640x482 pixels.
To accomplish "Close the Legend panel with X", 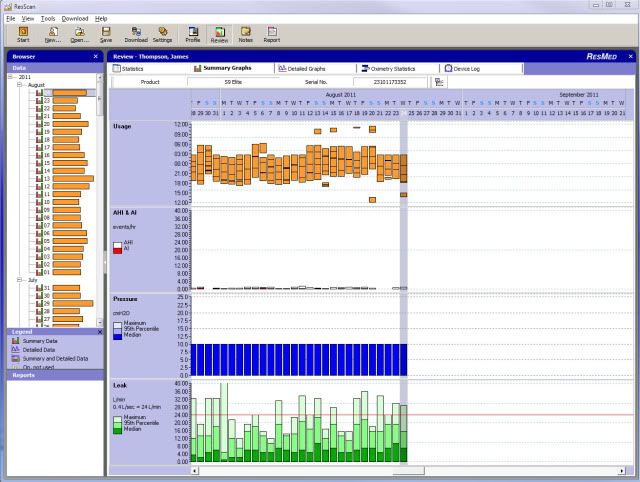I will 100,332.
